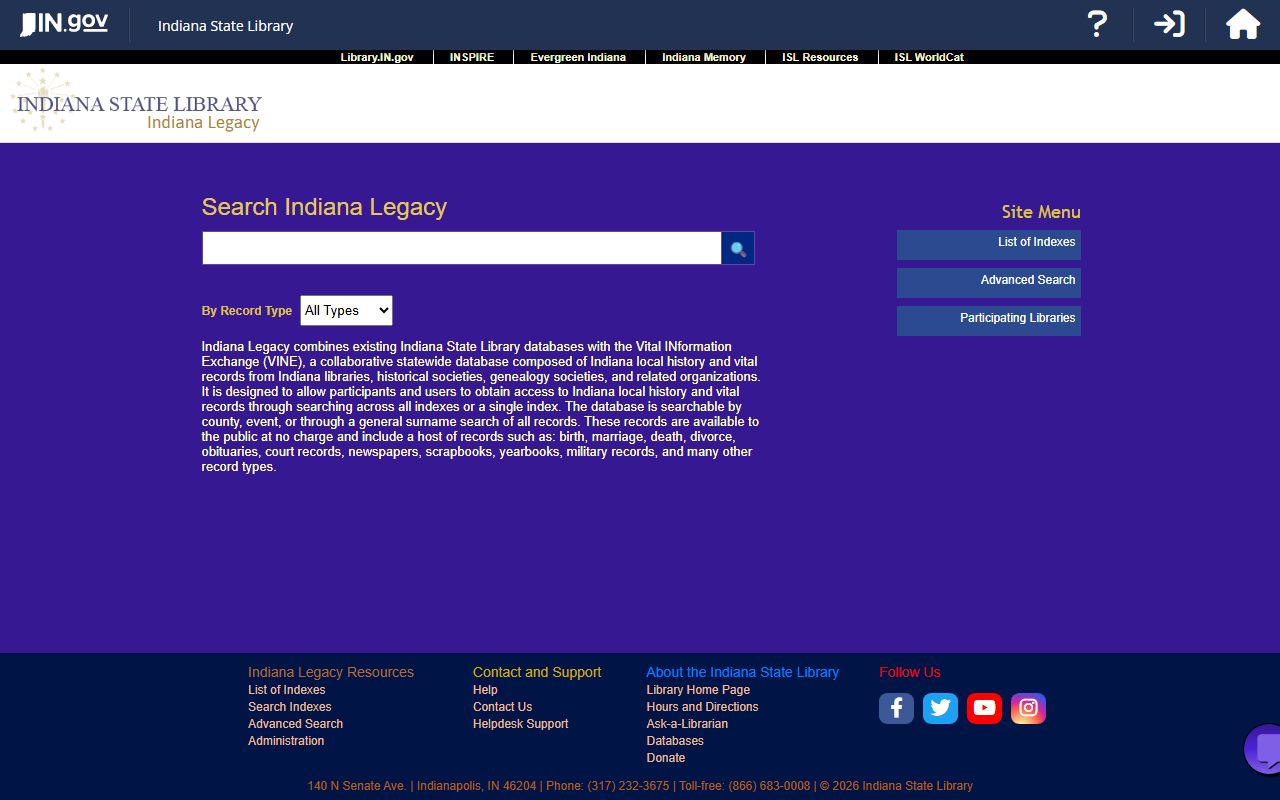This screenshot has height=800, width=1280.
Task: Open the help question mark icon
Action: point(1097,24)
